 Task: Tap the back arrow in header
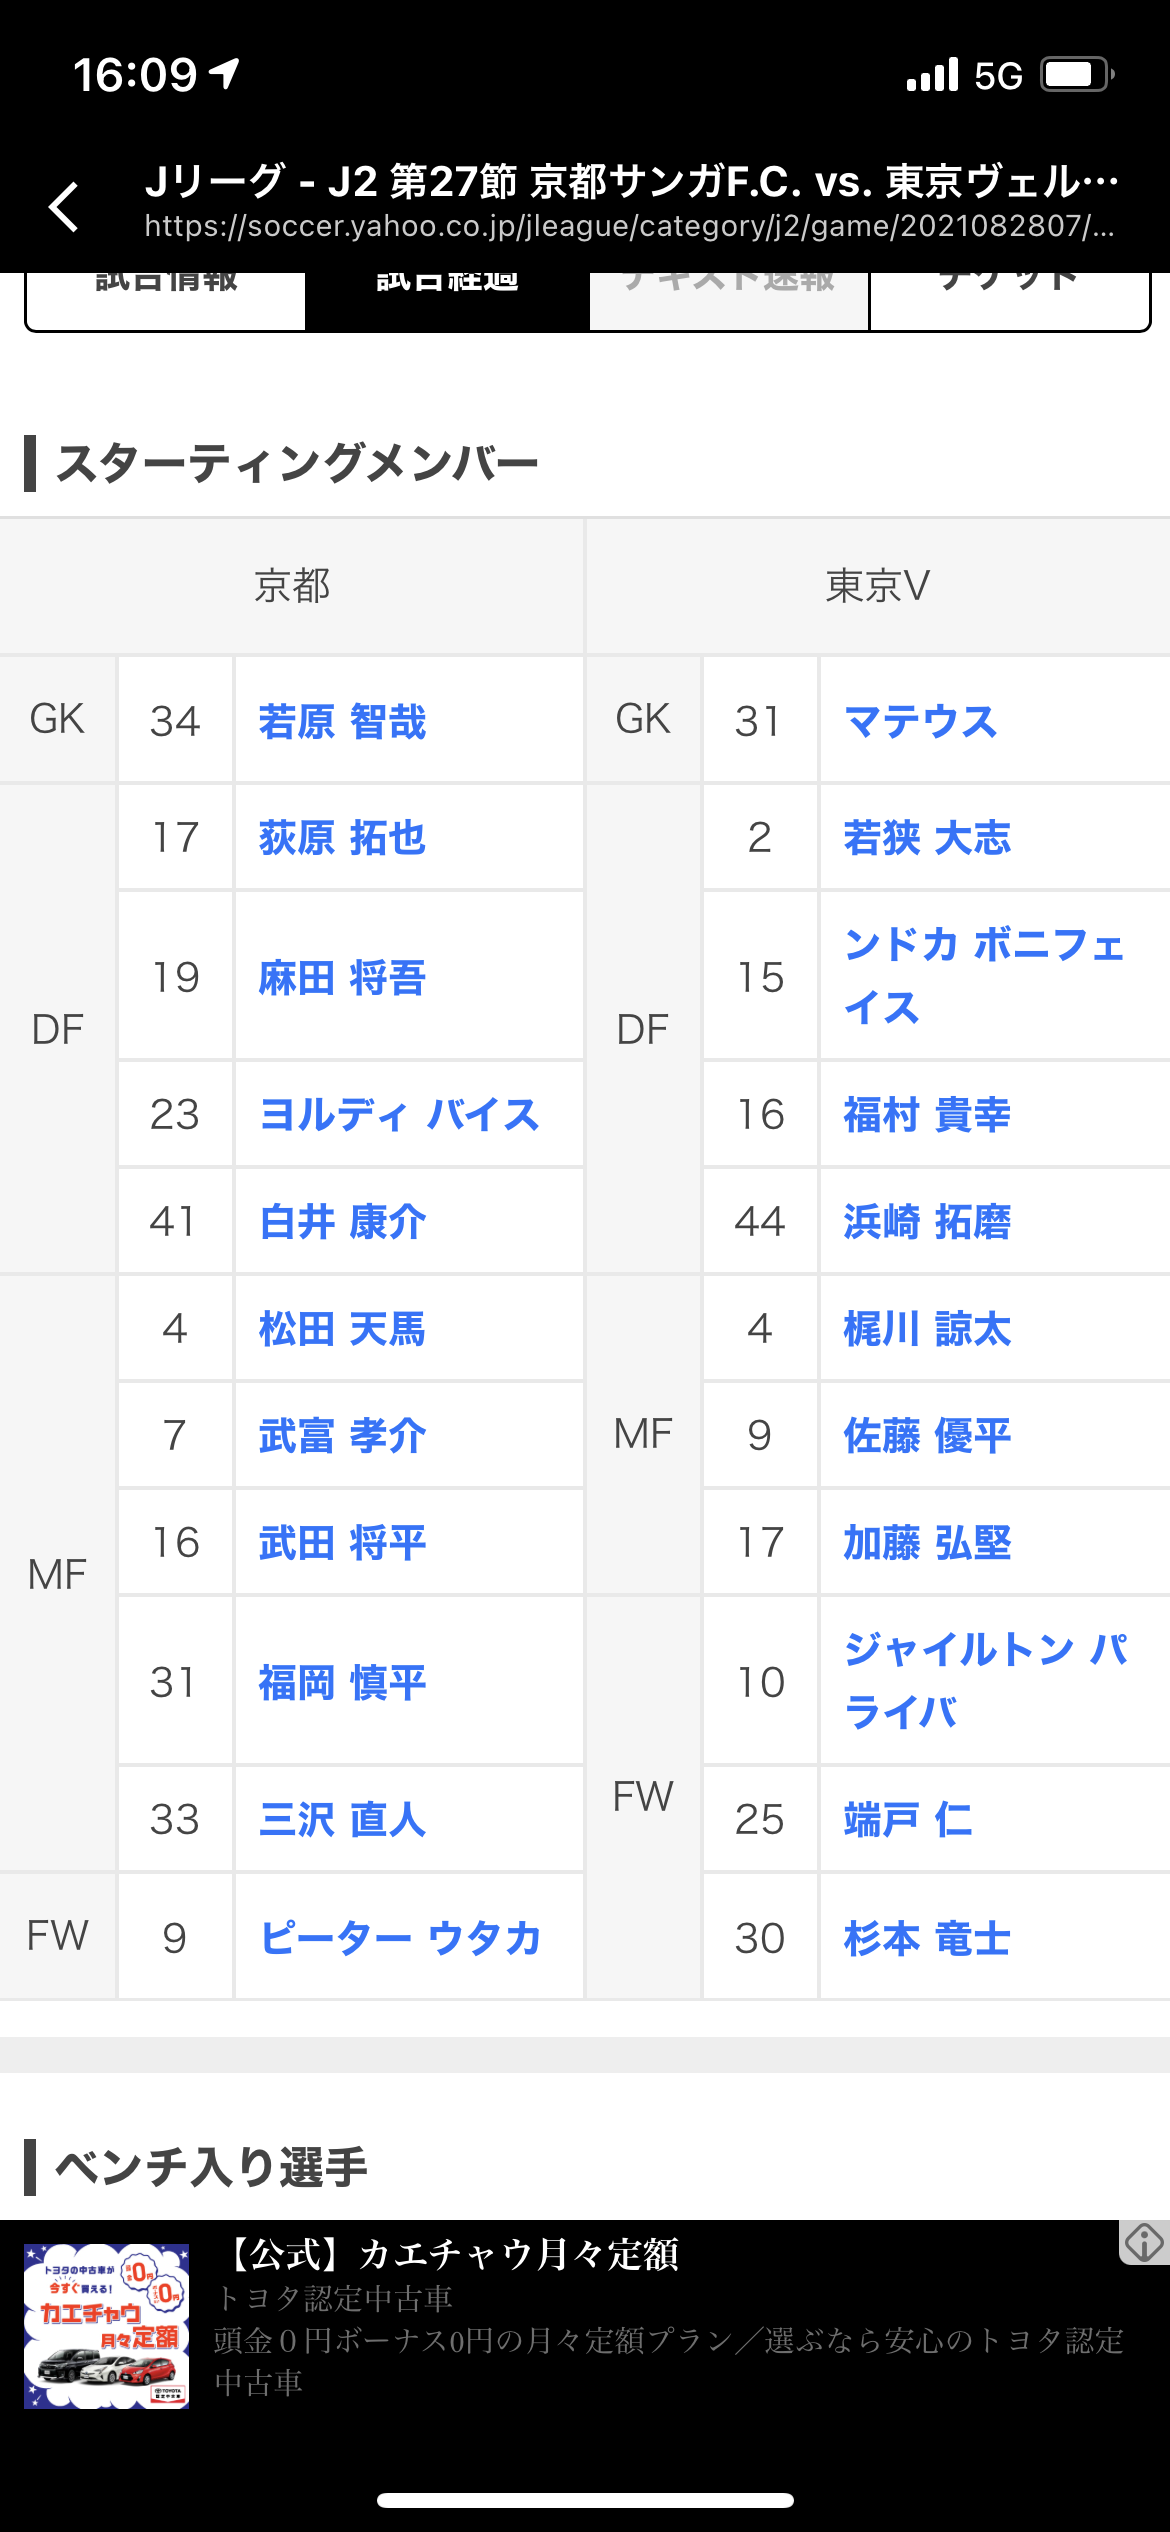(x=64, y=206)
